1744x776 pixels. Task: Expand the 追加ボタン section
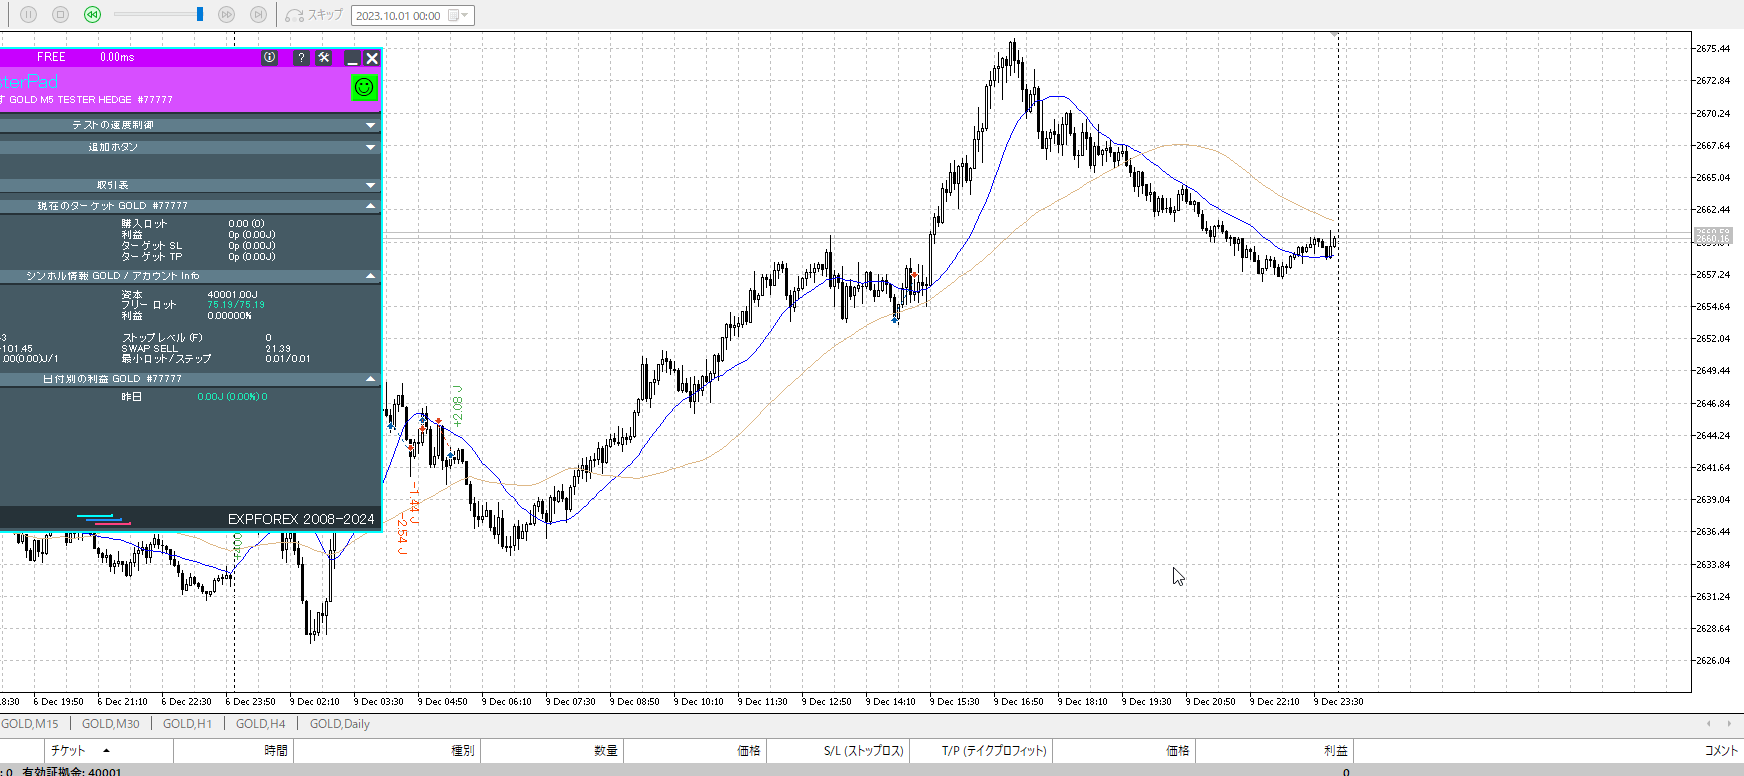point(371,147)
